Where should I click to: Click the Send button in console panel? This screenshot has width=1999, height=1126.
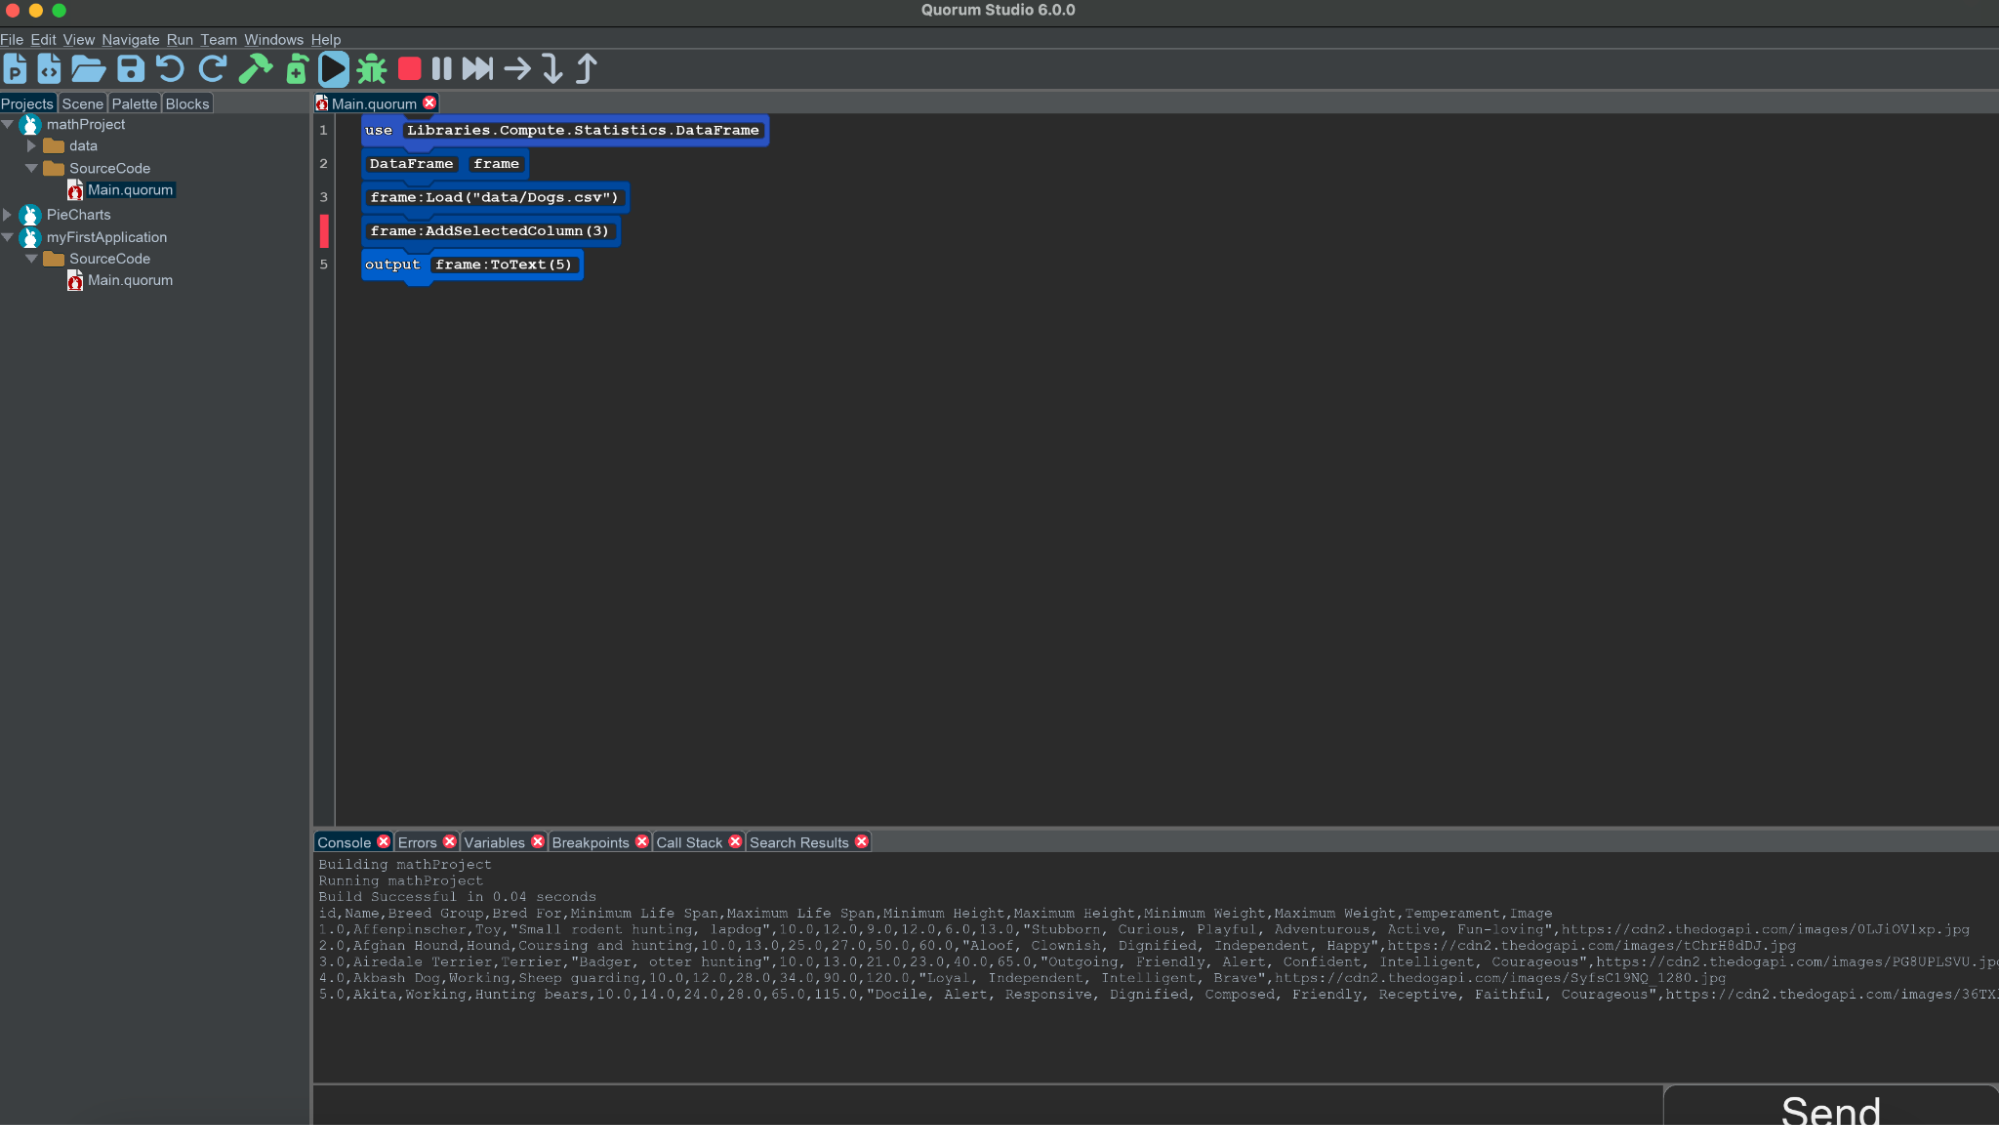pyautogui.click(x=1832, y=1110)
